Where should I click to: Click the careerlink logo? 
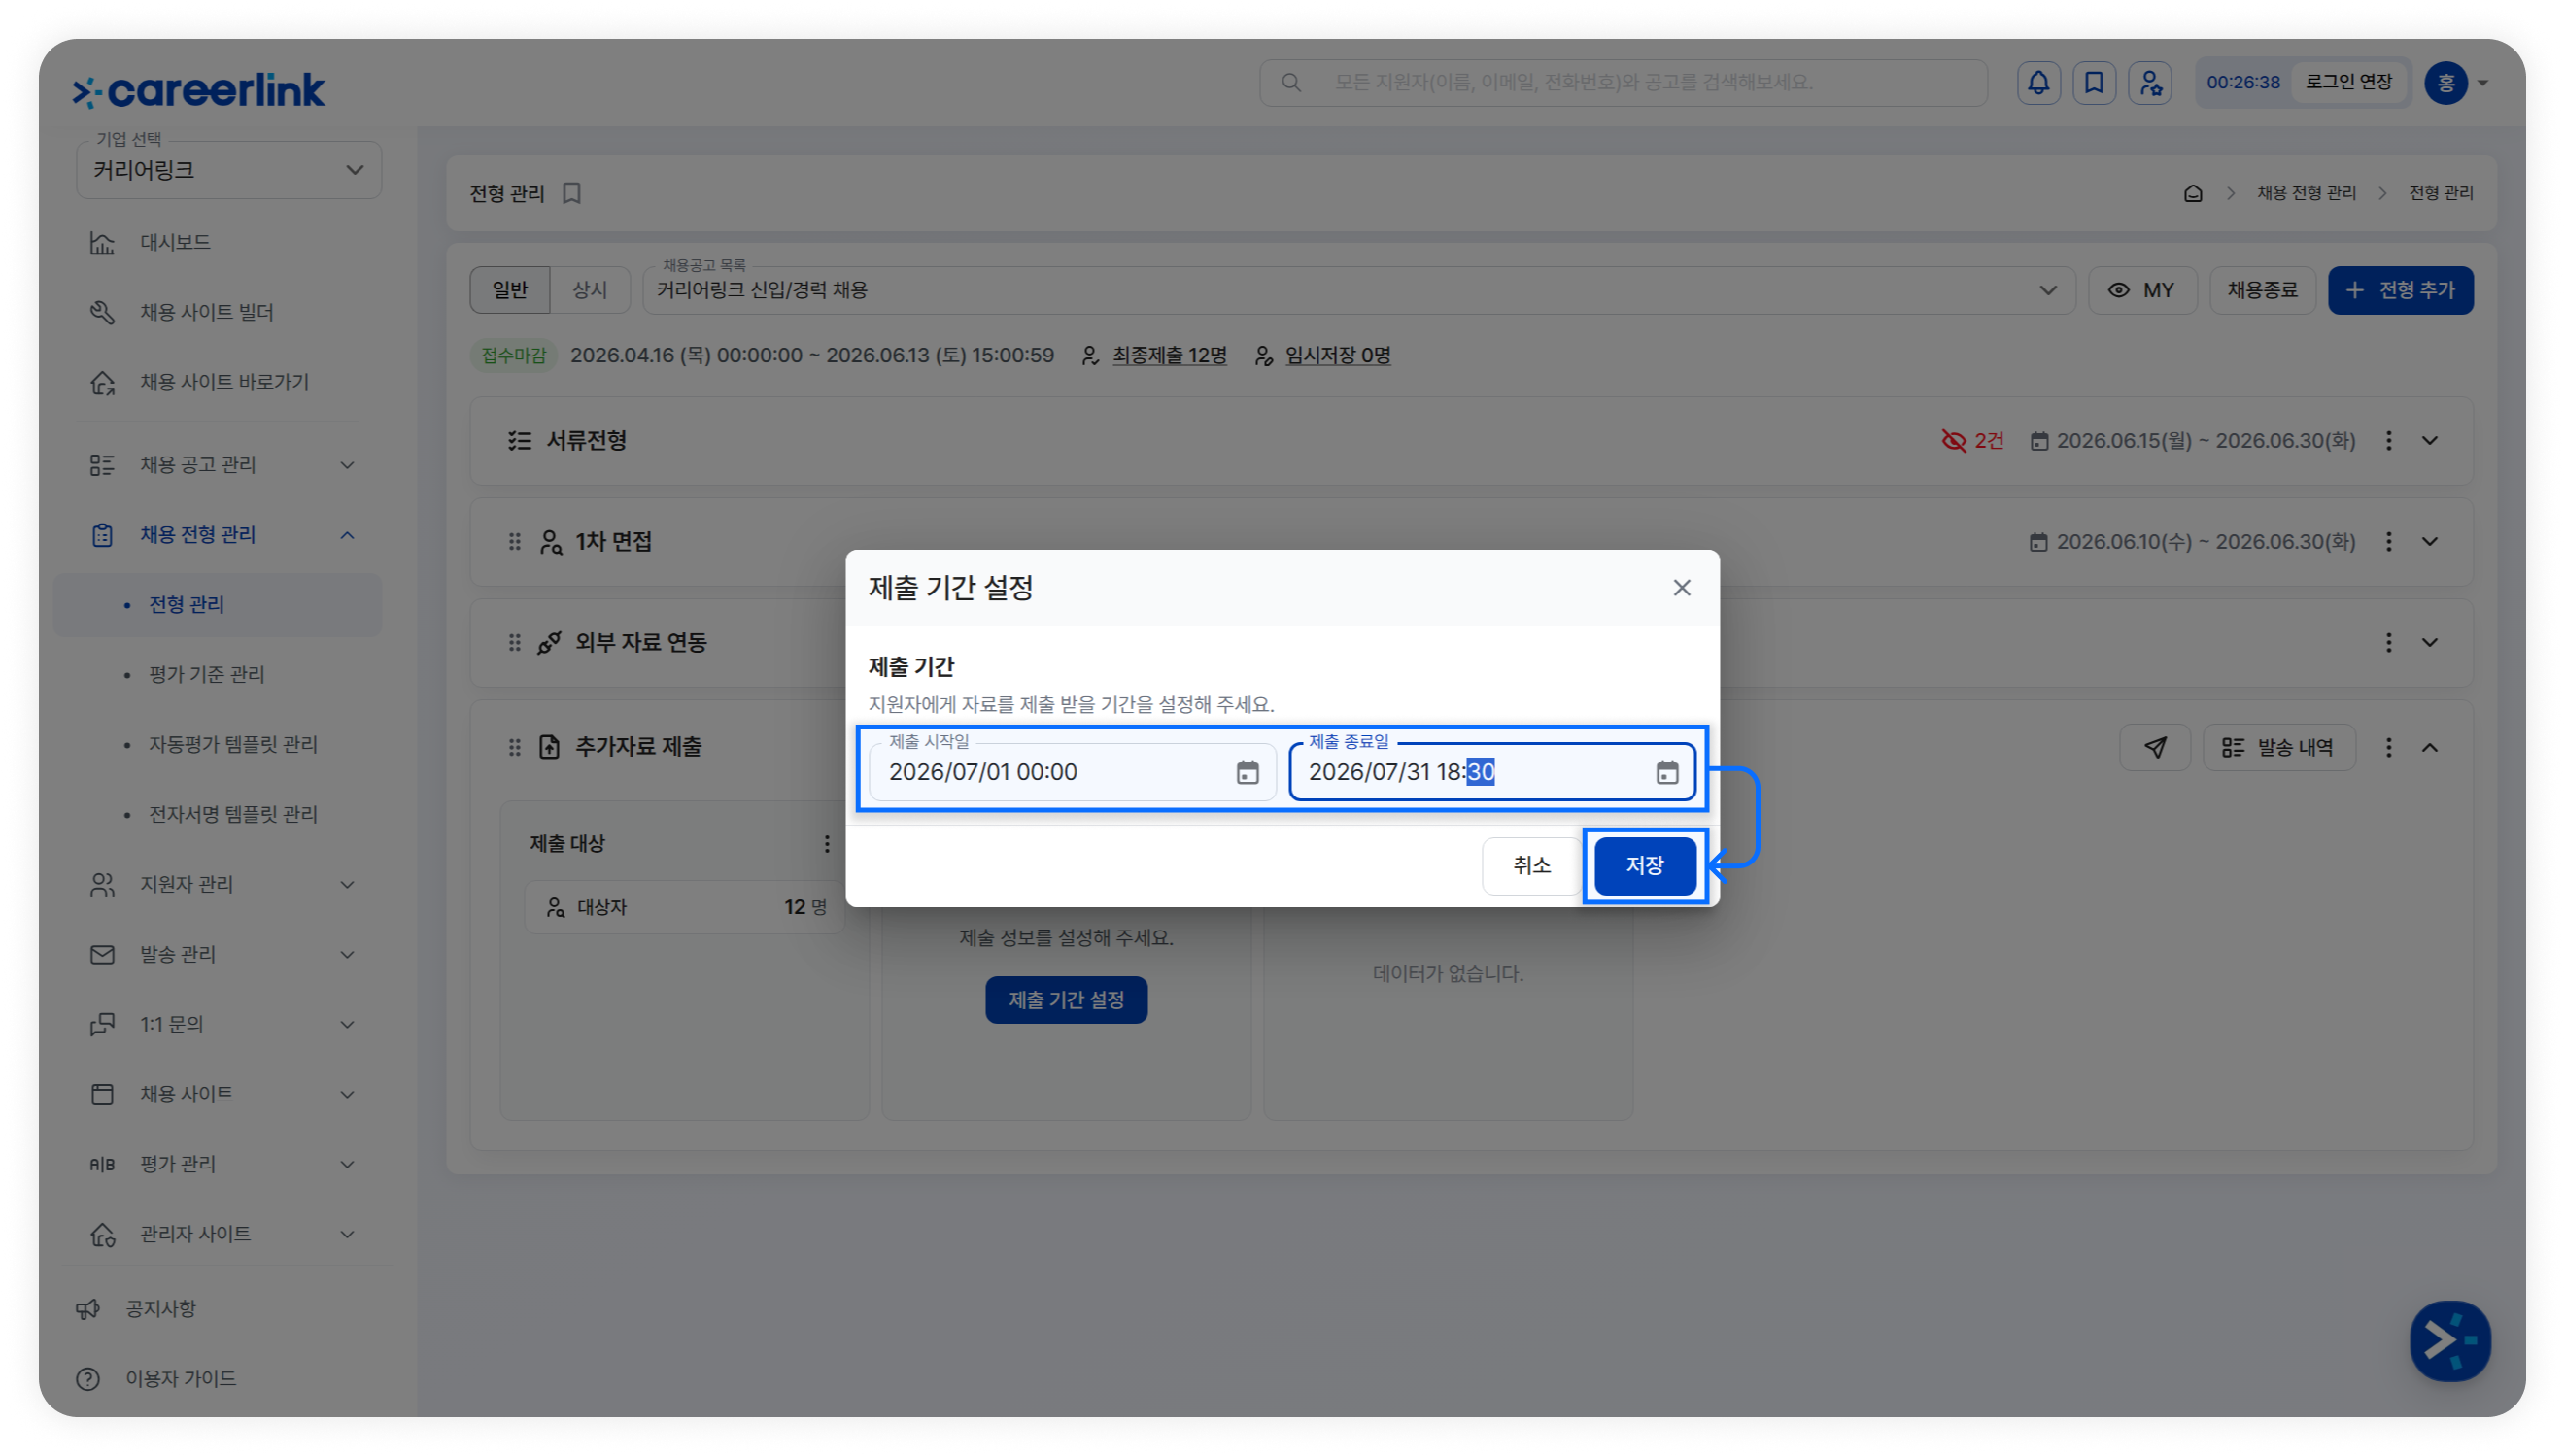[x=199, y=90]
